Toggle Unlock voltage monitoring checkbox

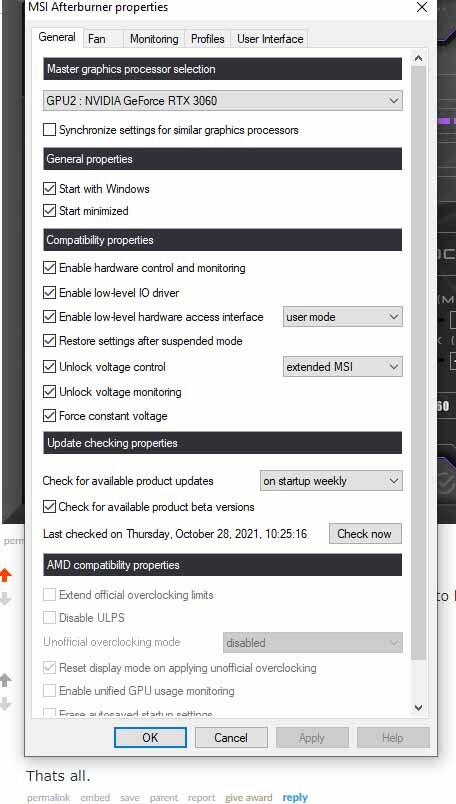[49, 392]
